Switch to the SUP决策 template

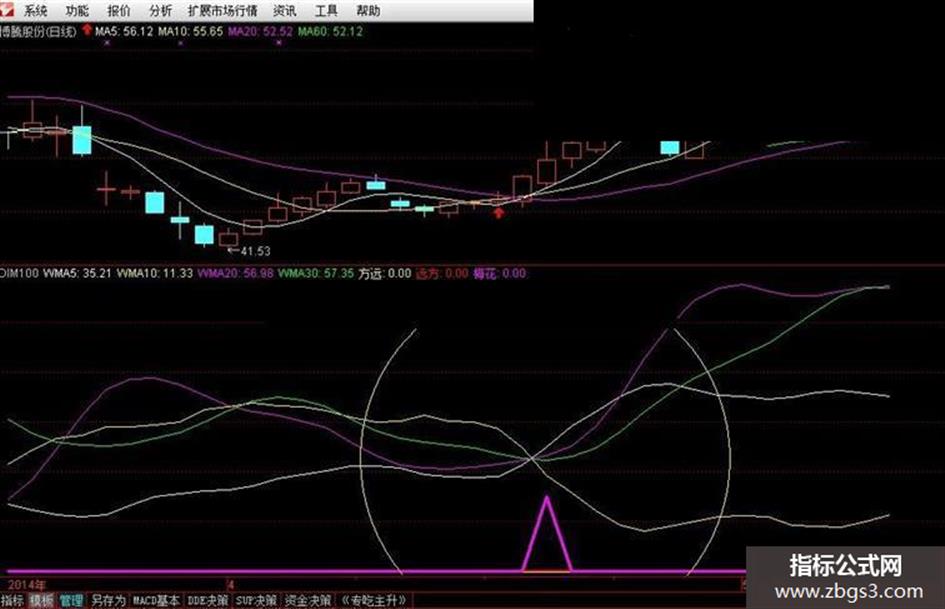256,601
